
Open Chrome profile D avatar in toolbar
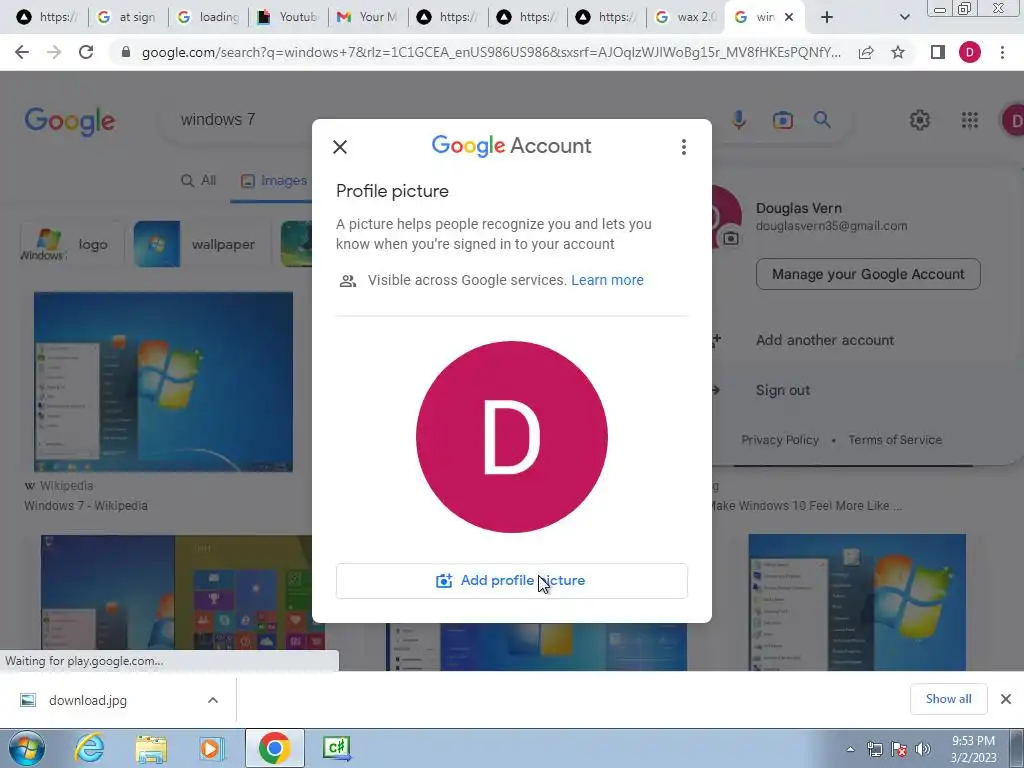point(970,52)
